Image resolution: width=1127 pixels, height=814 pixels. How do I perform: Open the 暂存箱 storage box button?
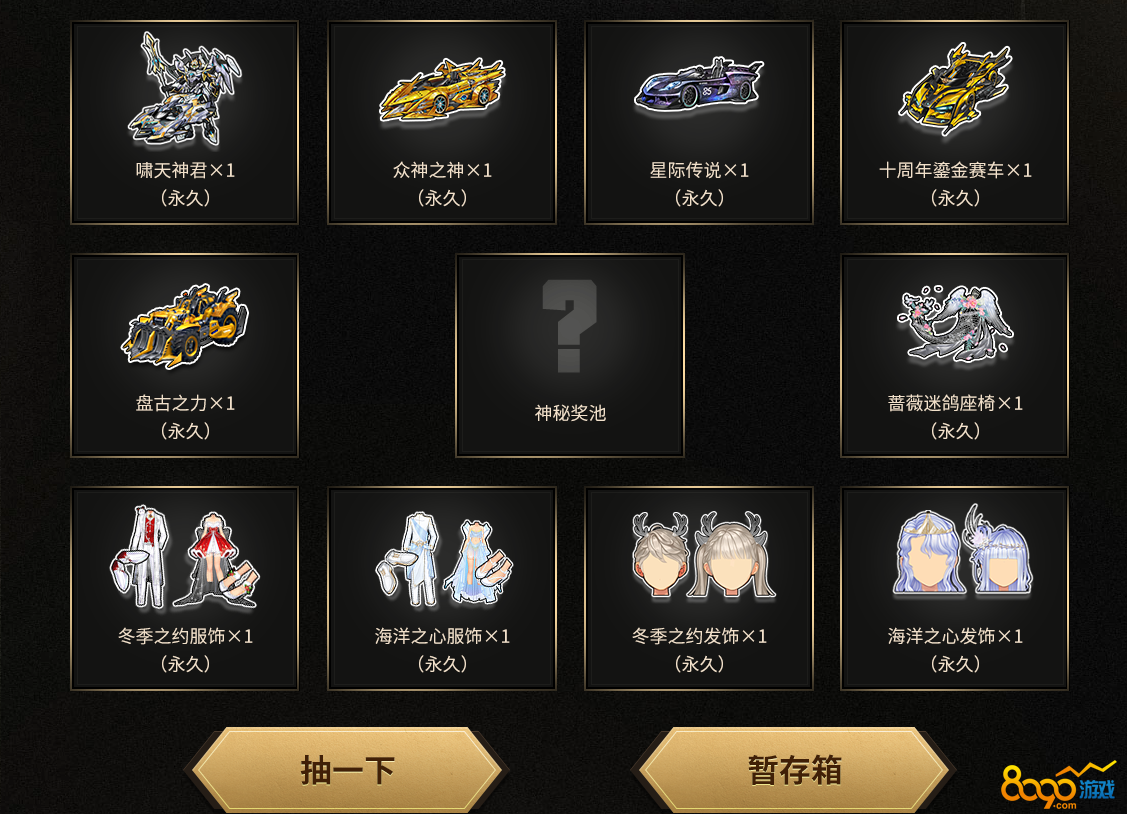(794, 770)
